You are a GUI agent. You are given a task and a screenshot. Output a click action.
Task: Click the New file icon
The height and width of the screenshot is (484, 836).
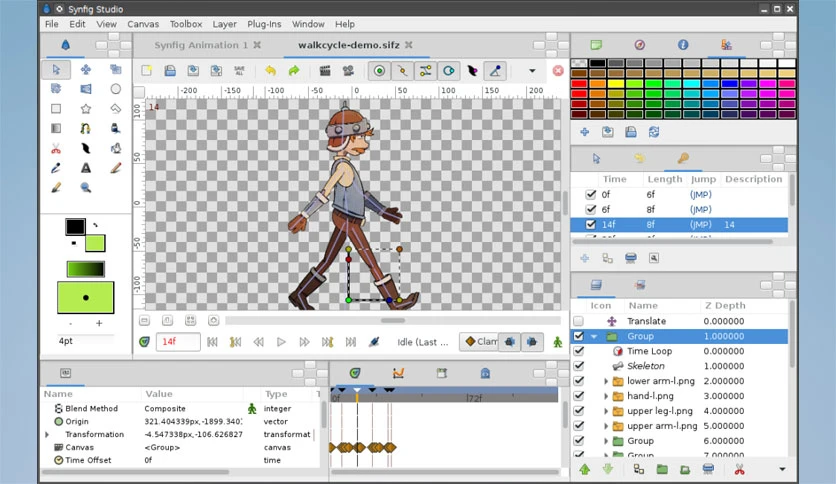click(x=147, y=71)
